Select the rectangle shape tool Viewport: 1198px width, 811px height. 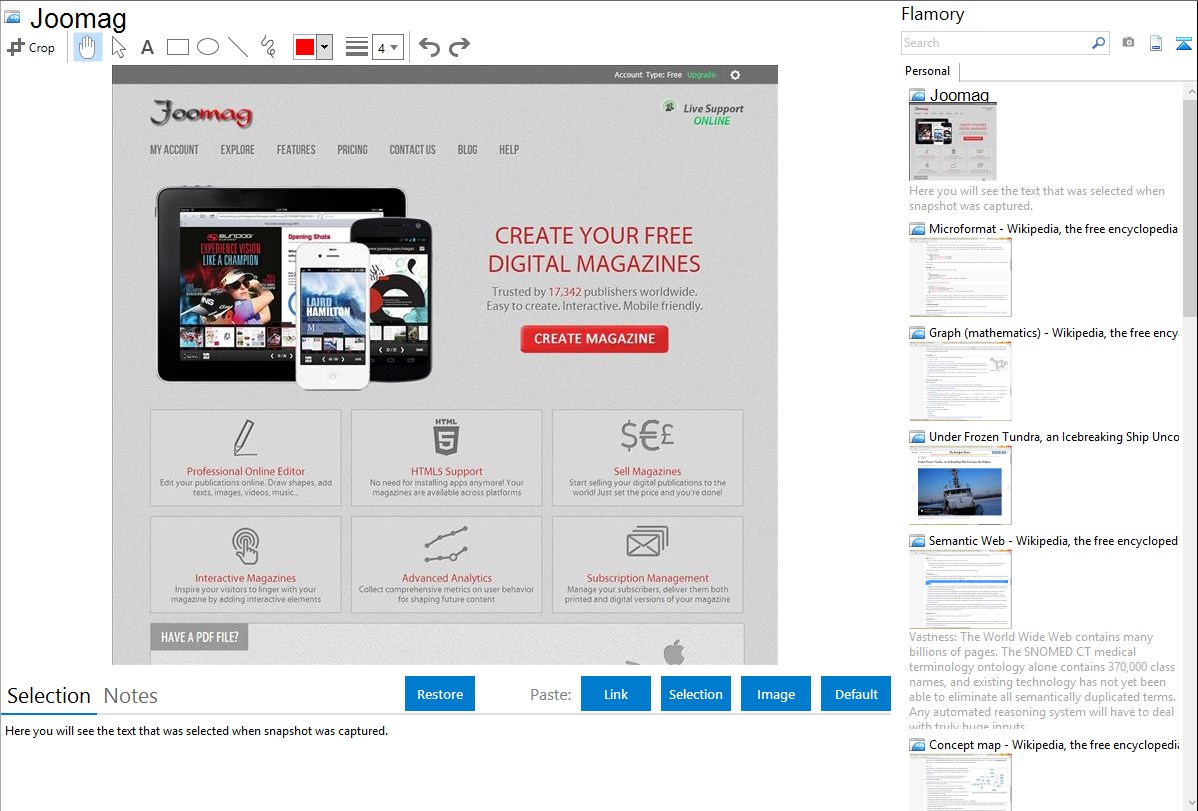(177, 47)
